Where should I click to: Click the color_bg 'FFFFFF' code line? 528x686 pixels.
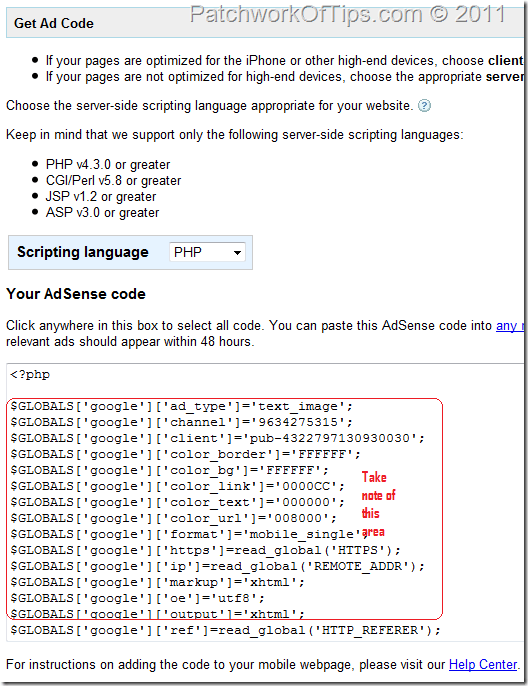click(x=170, y=470)
